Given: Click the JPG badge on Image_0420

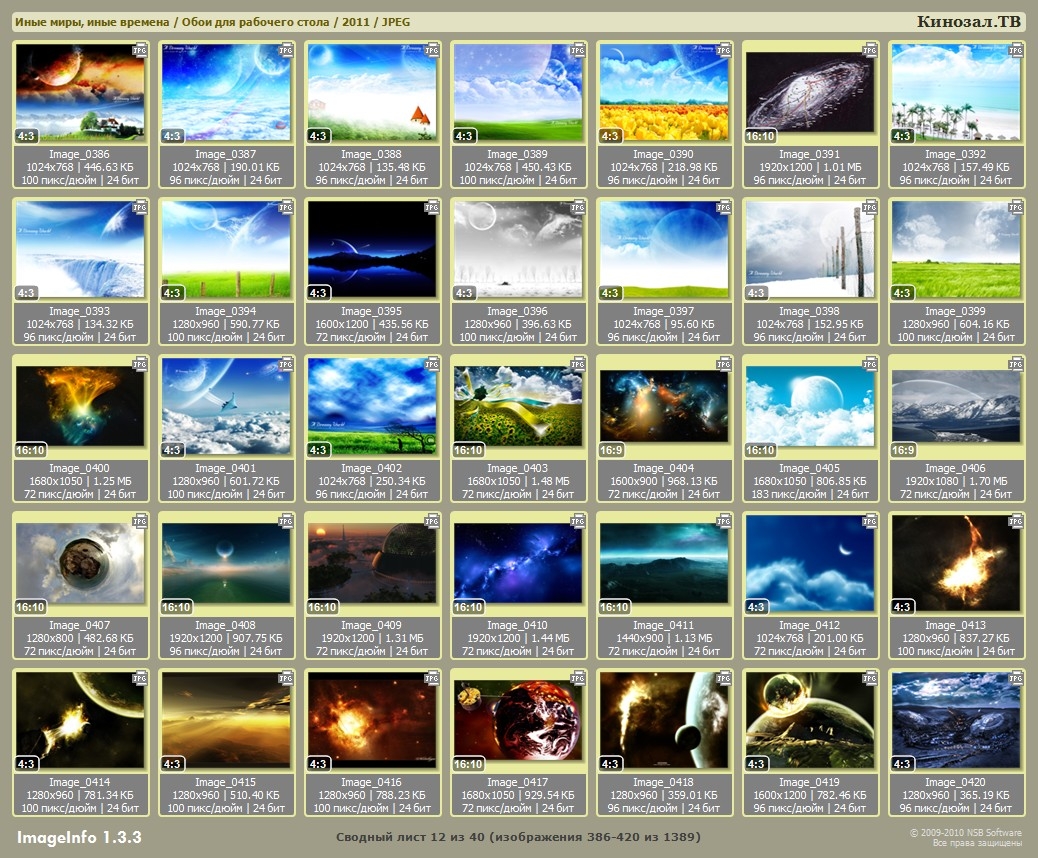Looking at the screenshot, I should pyautogui.click(x=1015, y=677).
